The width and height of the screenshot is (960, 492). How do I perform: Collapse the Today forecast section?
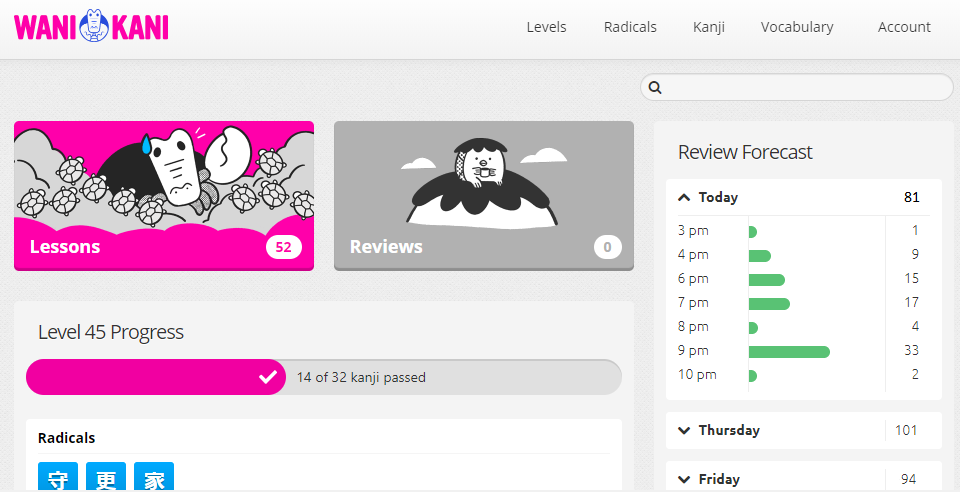(803, 197)
